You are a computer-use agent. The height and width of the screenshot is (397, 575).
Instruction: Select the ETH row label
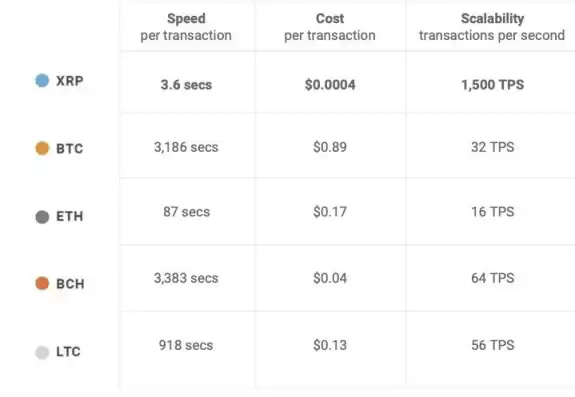point(70,216)
